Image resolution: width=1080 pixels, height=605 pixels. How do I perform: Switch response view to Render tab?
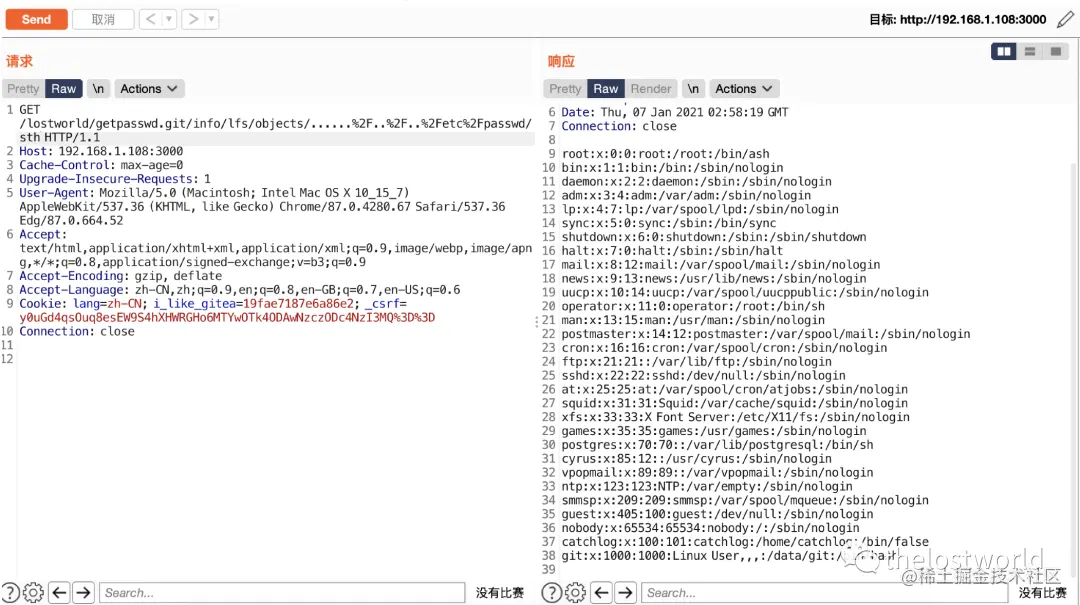click(x=651, y=89)
